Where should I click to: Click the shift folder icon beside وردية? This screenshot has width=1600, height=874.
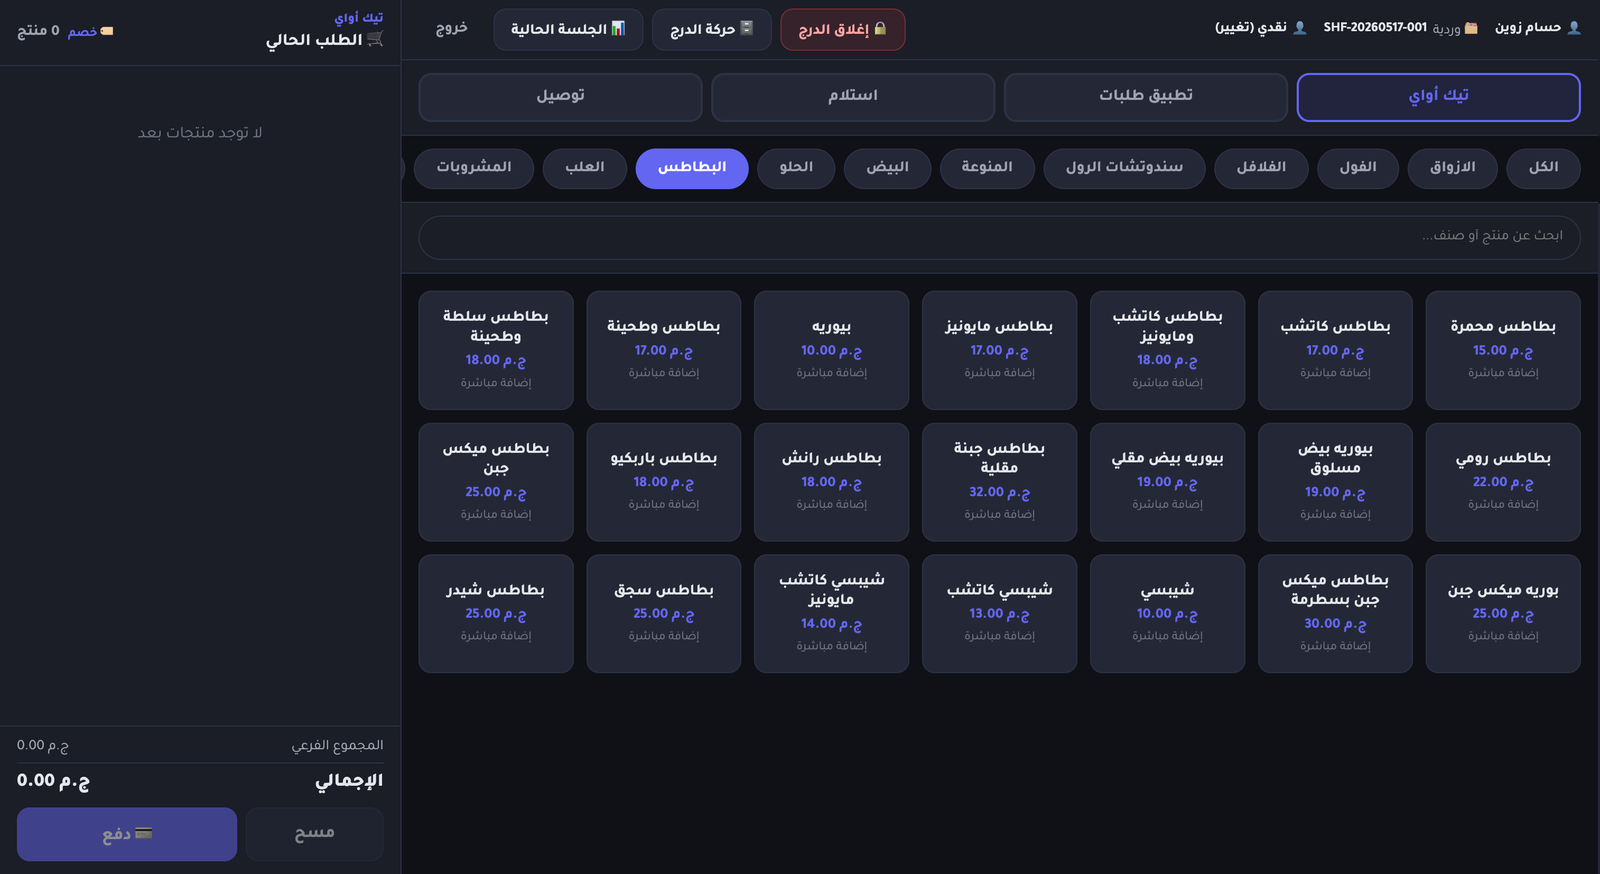1471,27
